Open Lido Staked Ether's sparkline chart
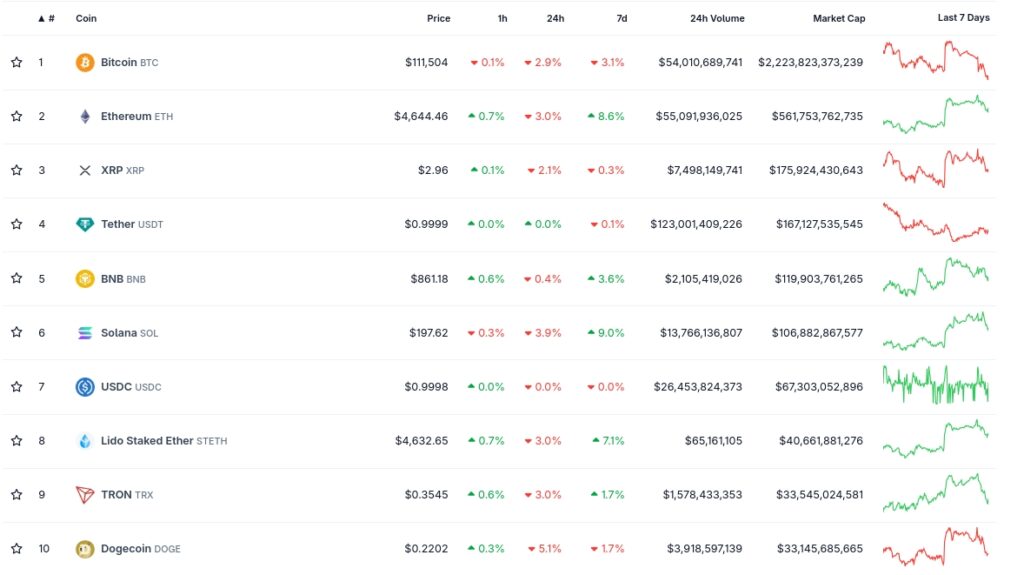 [x=936, y=438]
